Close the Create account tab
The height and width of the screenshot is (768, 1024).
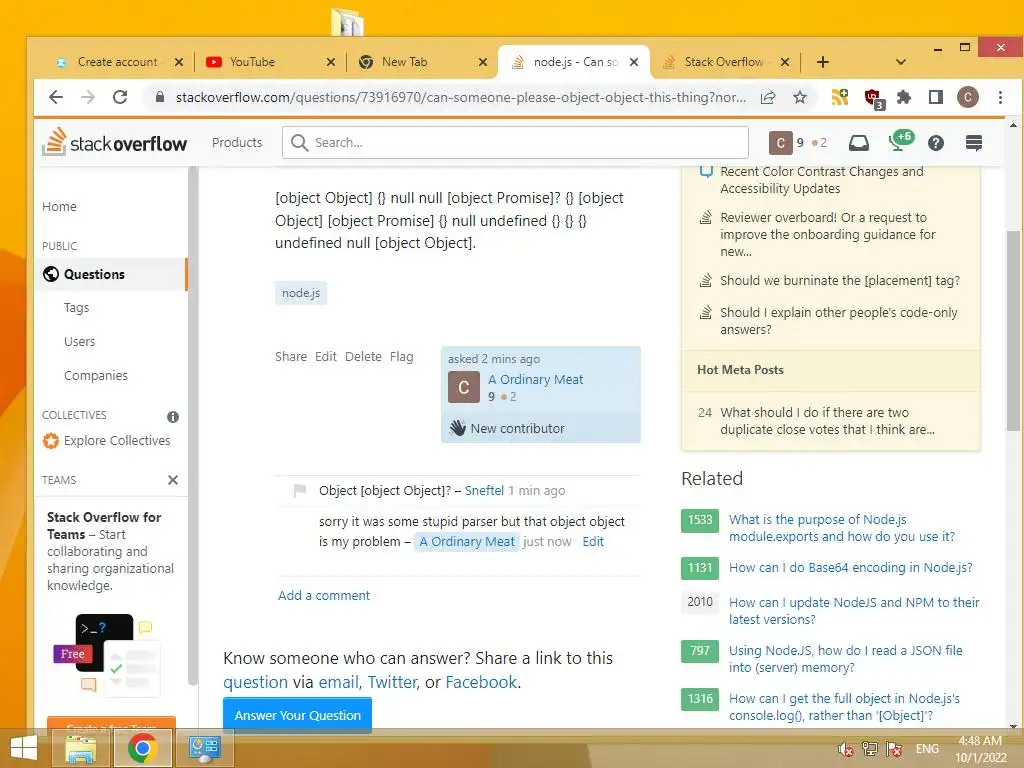(x=179, y=62)
